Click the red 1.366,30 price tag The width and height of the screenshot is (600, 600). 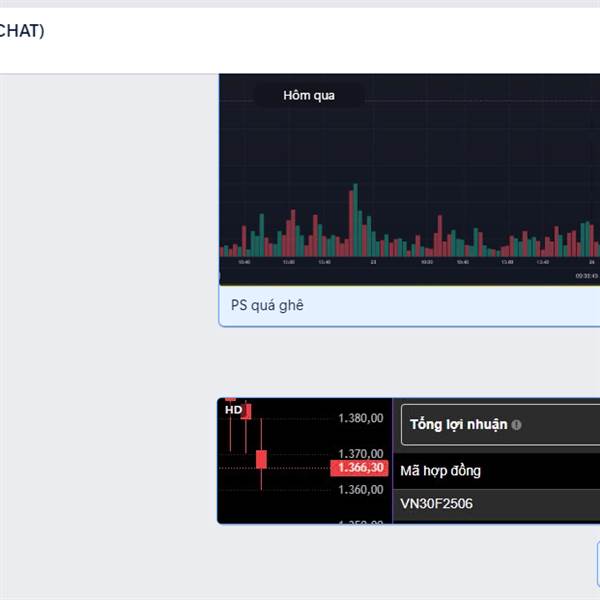point(359,468)
